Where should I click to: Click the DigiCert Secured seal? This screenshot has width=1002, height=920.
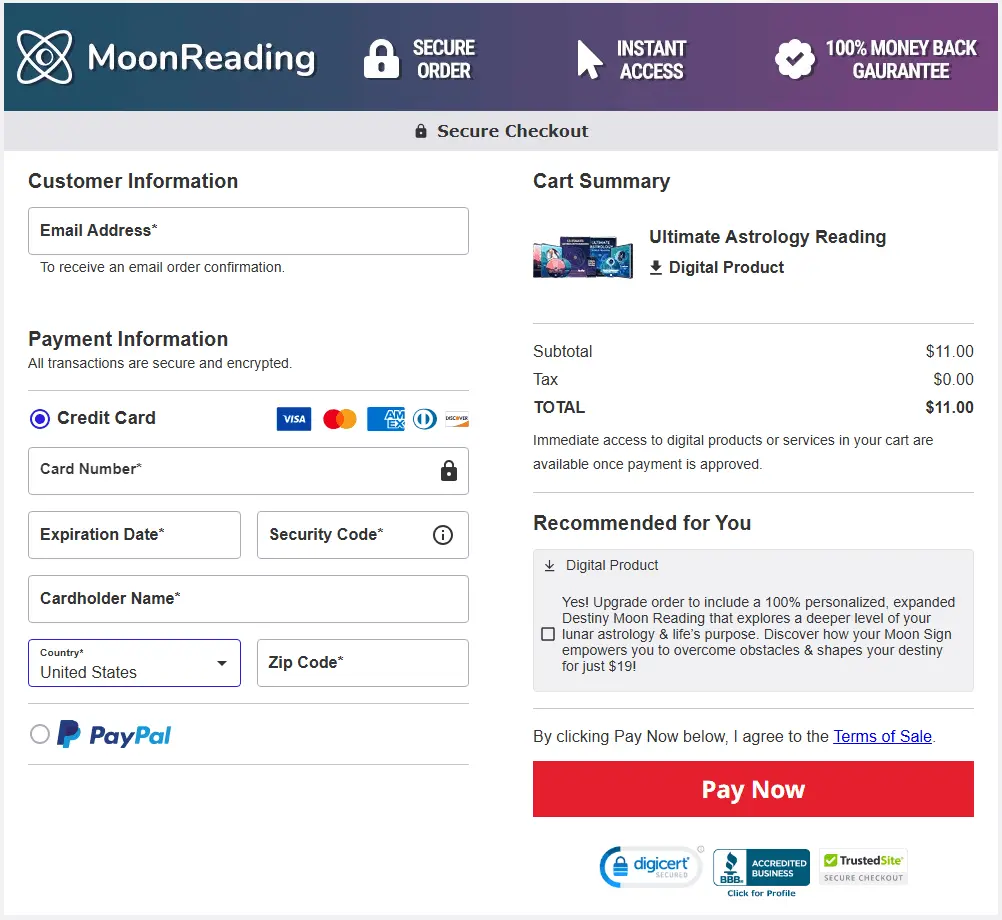coord(651,867)
